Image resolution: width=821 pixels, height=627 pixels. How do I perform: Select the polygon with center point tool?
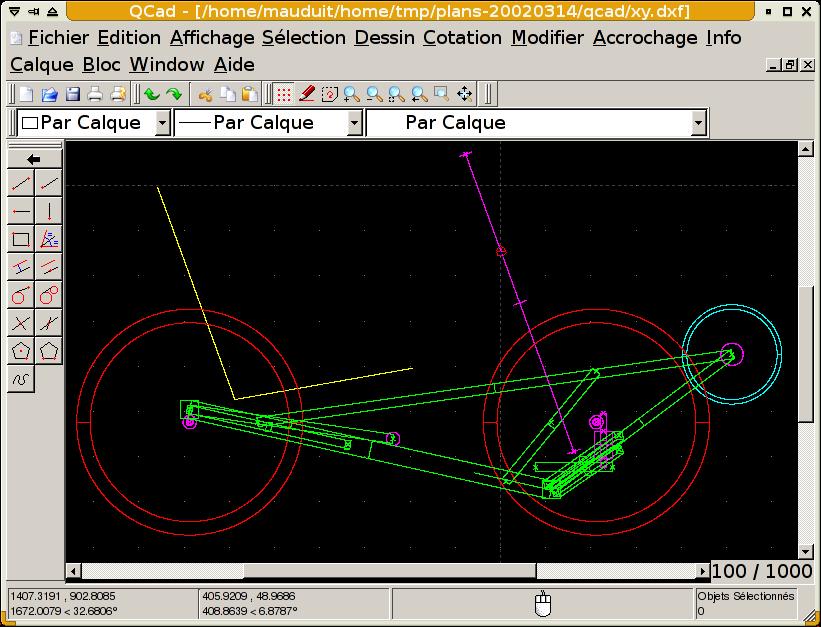click(21, 351)
